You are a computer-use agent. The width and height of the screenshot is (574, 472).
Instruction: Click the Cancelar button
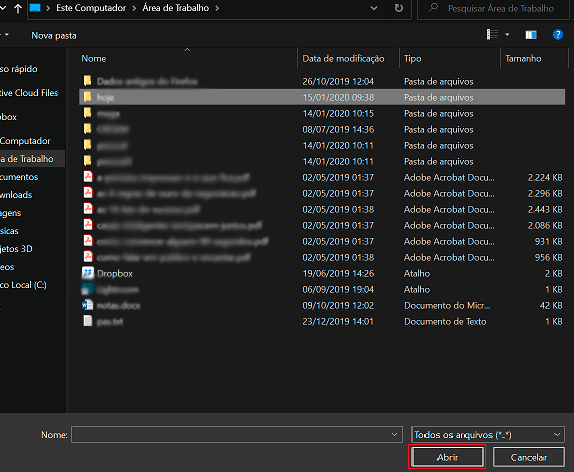click(529, 457)
